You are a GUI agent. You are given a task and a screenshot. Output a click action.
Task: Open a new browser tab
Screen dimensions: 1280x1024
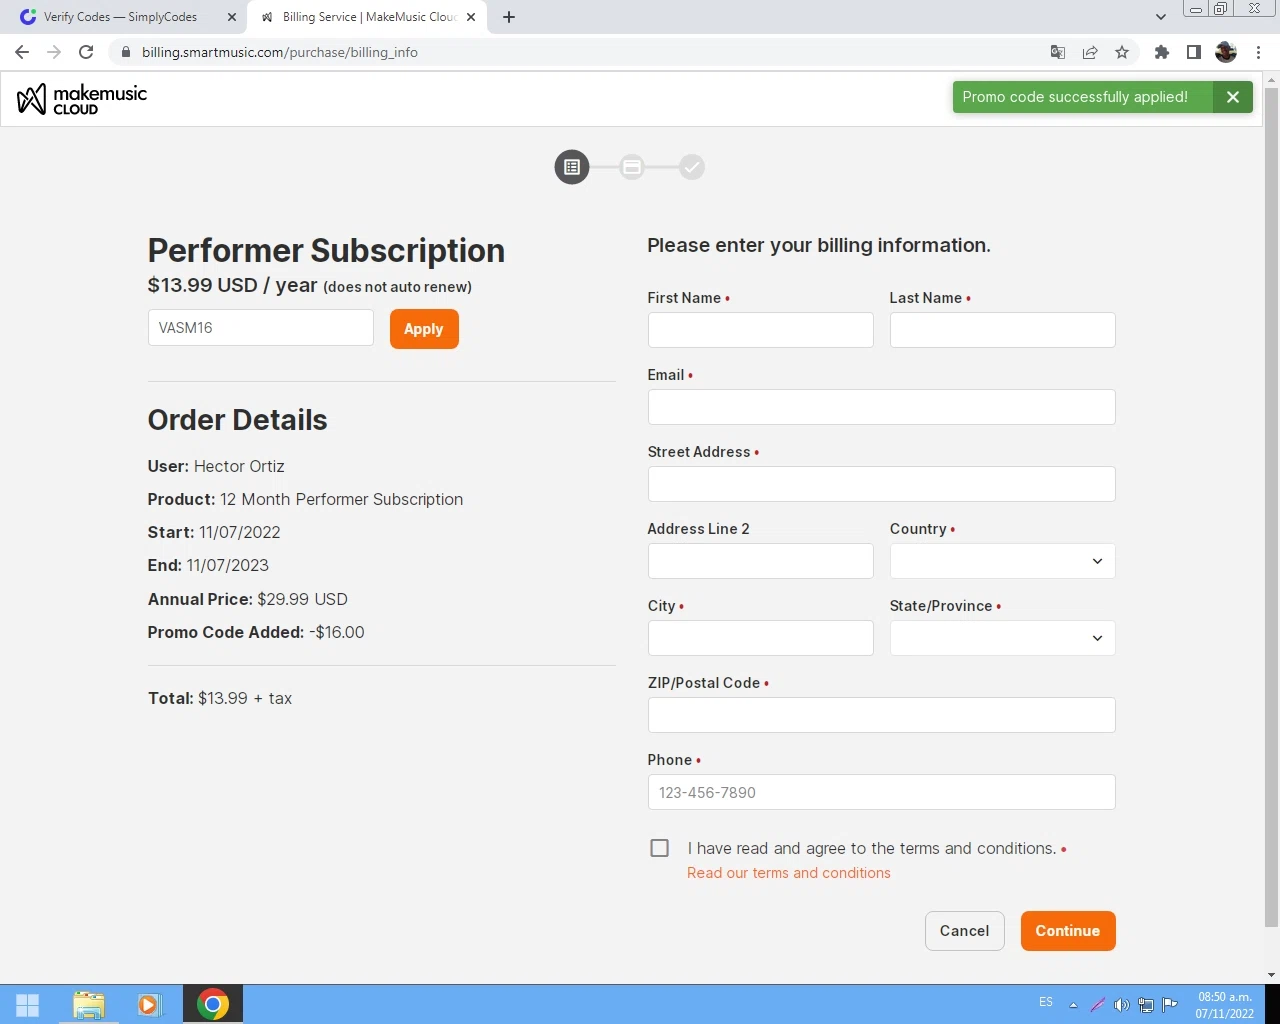click(x=509, y=17)
